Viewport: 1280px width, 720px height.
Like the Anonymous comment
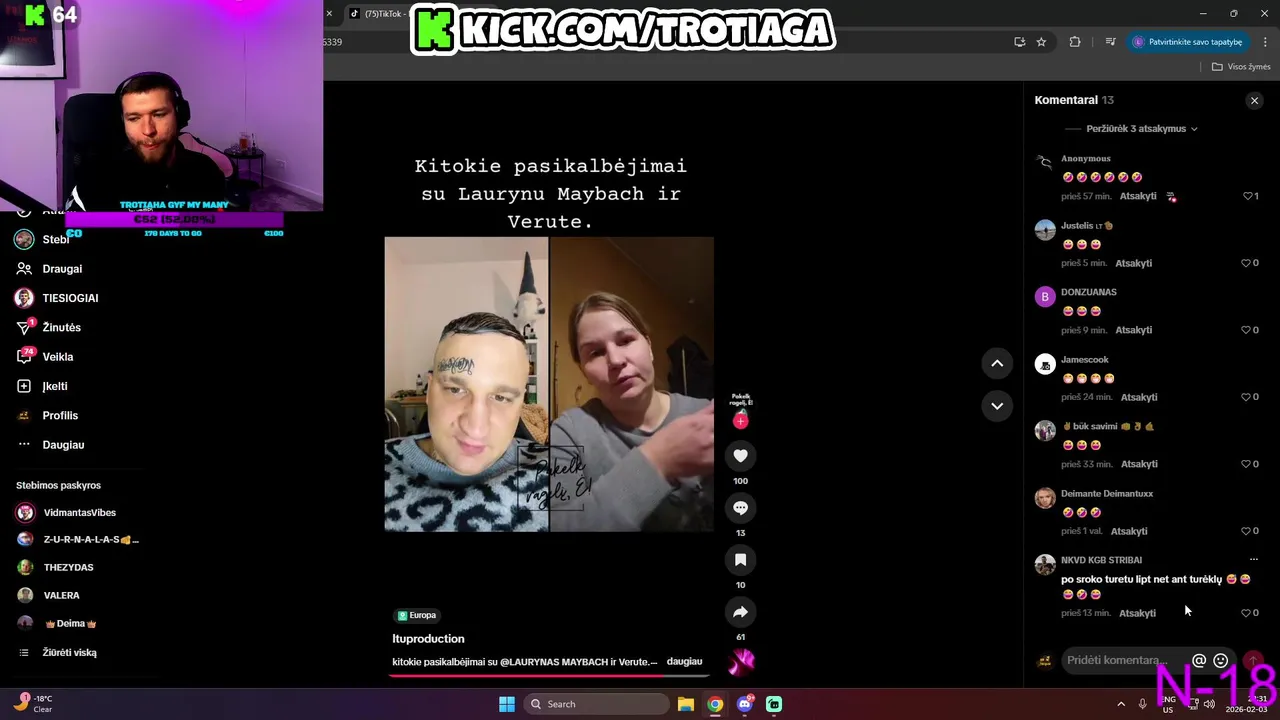coord(1250,196)
